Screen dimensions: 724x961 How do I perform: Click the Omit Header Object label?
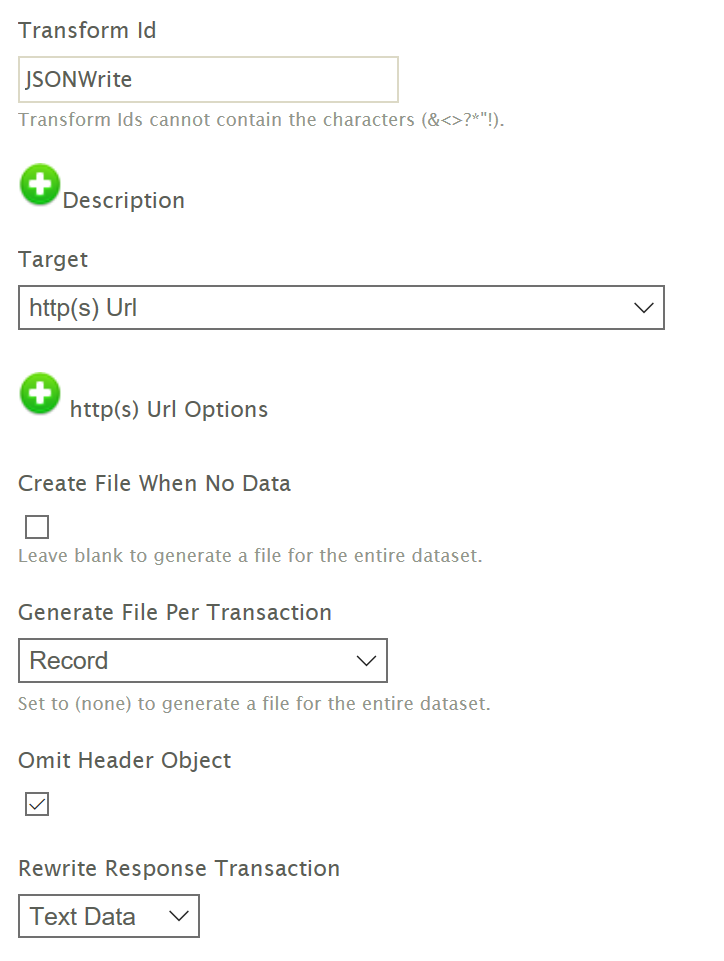pyautogui.click(x=124, y=760)
